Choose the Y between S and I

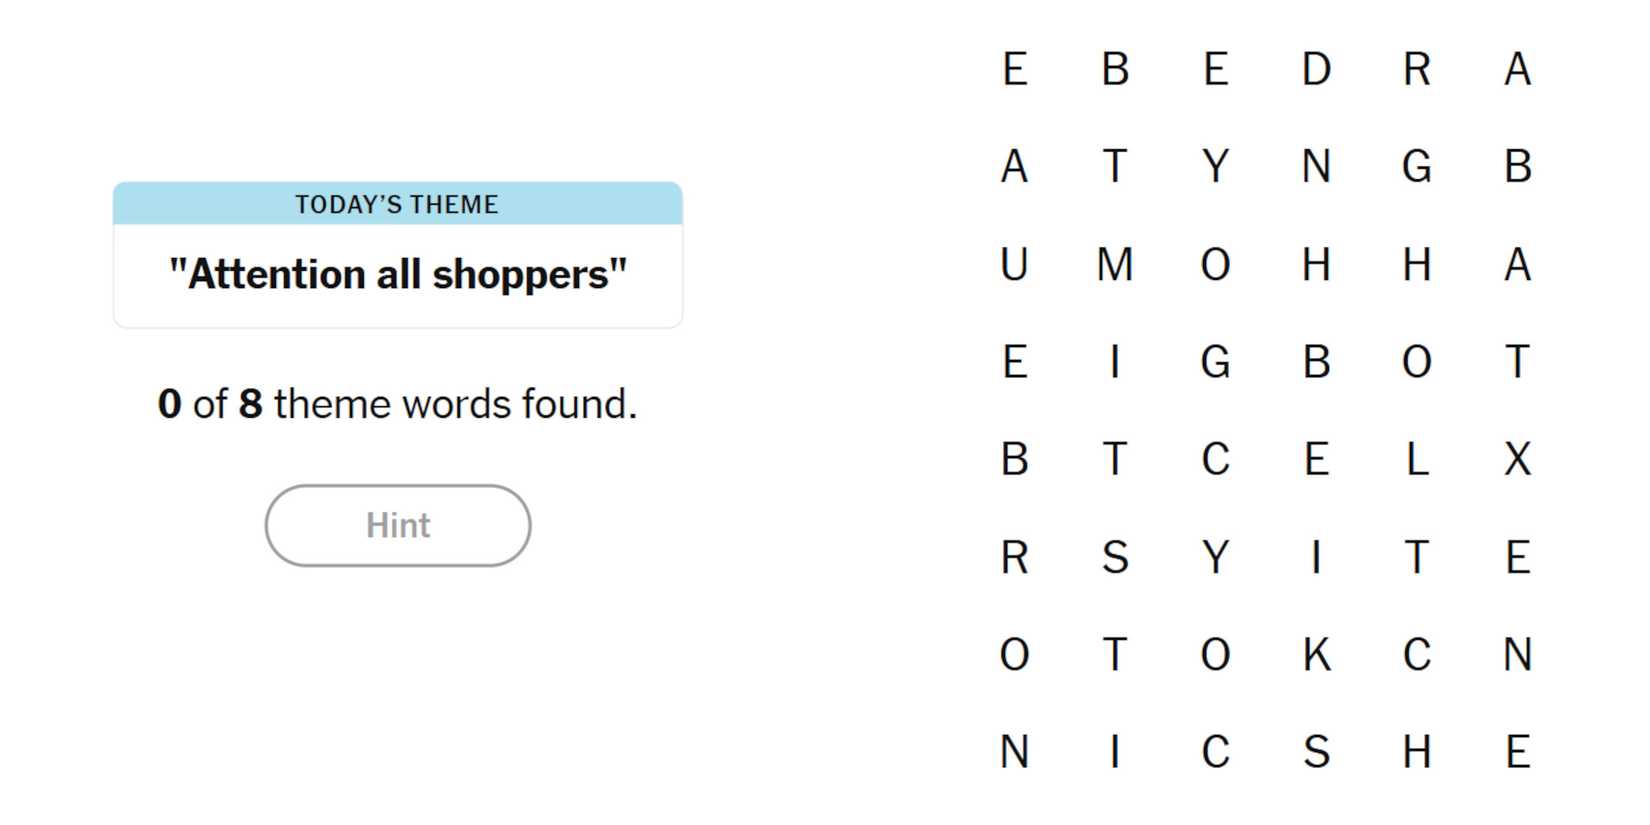pyautogui.click(x=1215, y=557)
